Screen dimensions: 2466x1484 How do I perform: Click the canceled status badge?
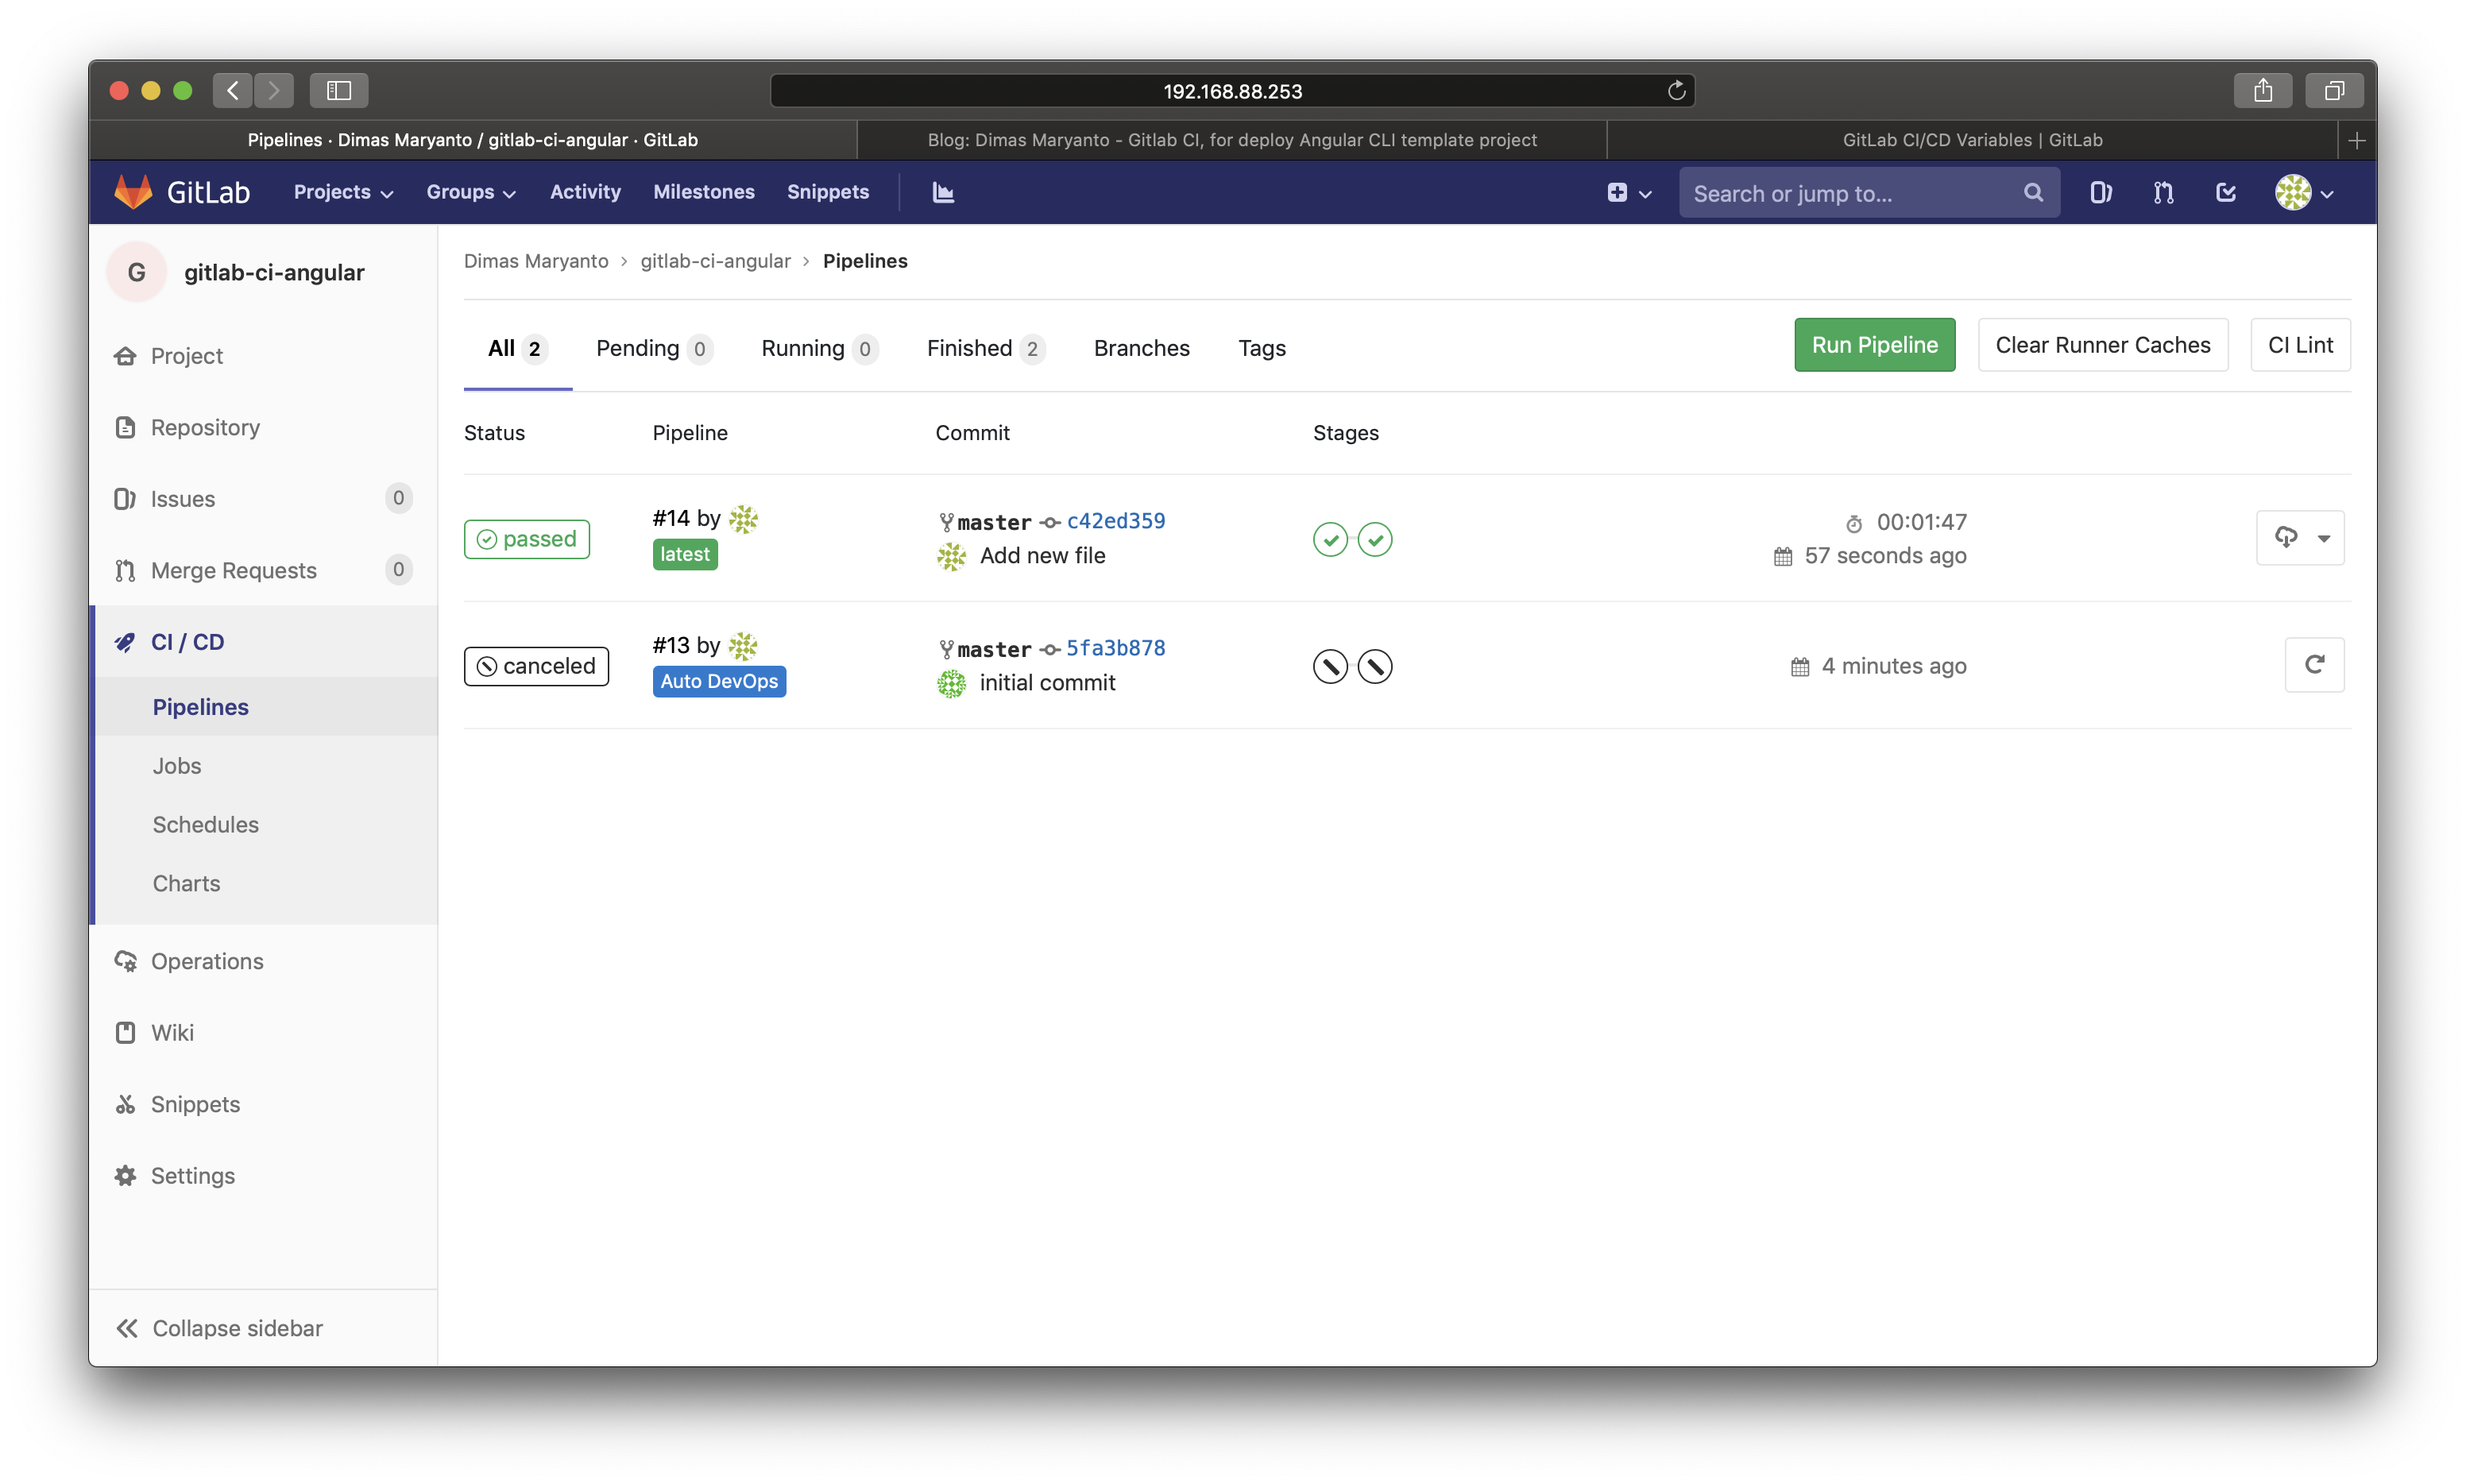pos(536,666)
